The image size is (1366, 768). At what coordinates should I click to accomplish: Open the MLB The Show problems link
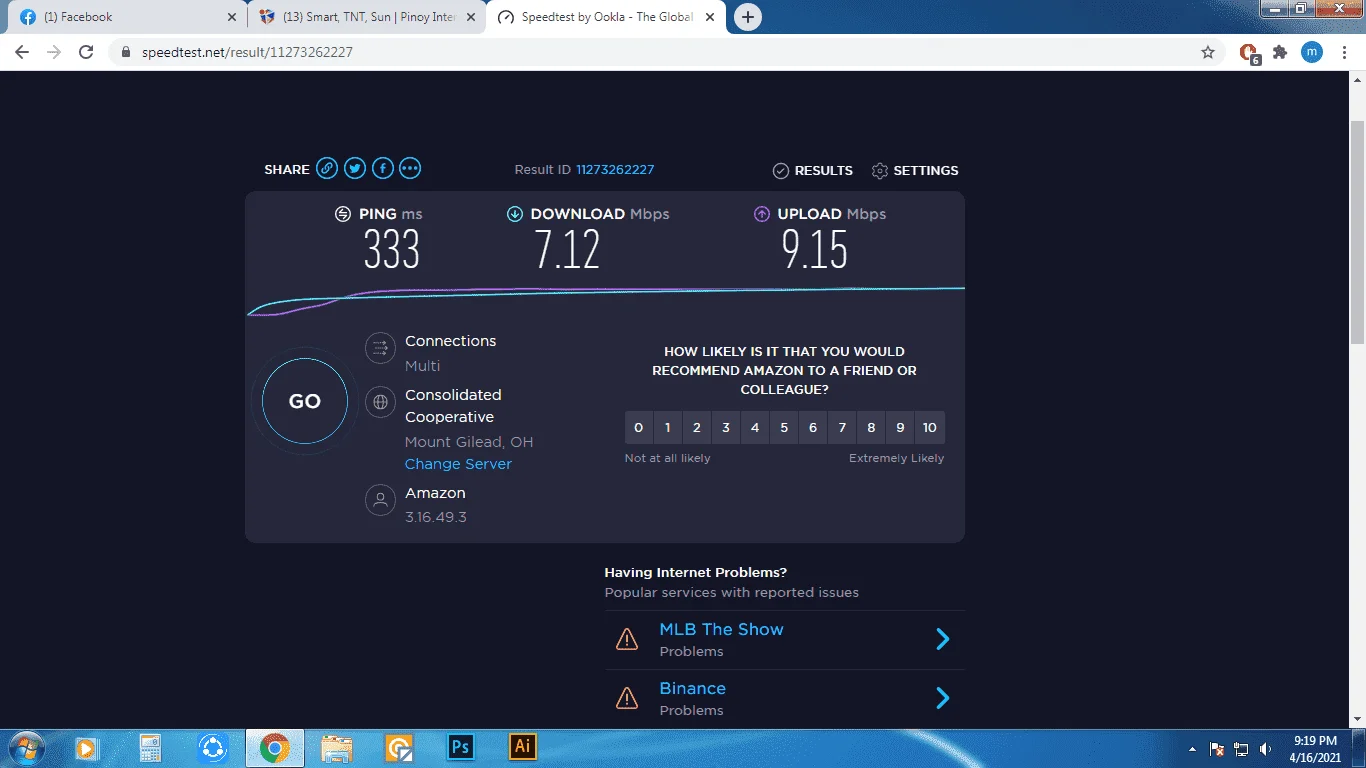coord(721,629)
